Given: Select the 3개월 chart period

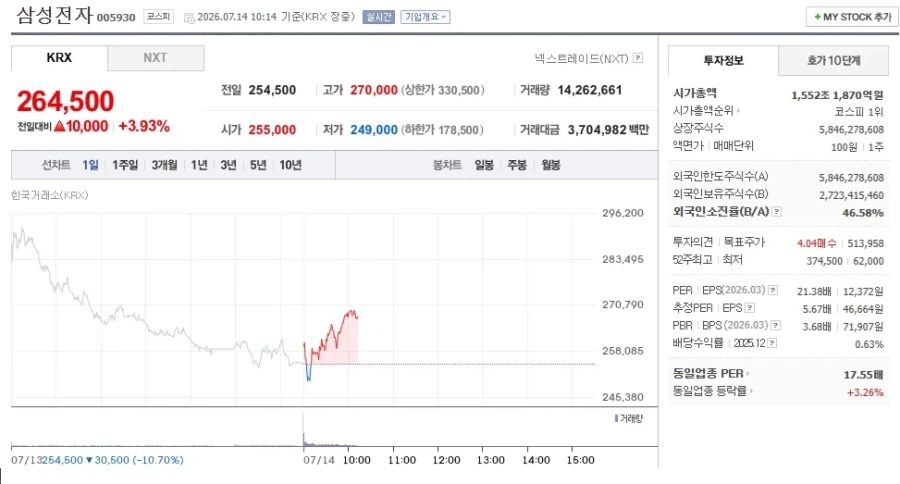Looking at the screenshot, I should [x=164, y=165].
